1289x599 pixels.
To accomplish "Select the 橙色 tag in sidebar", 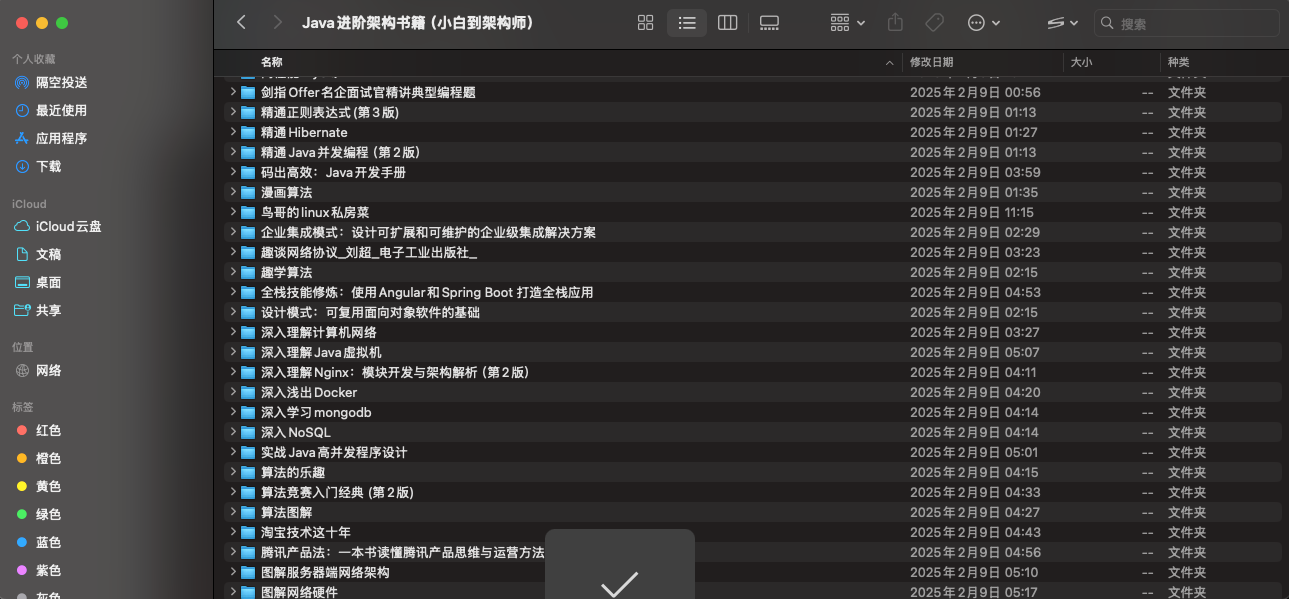I will click(x=37, y=458).
